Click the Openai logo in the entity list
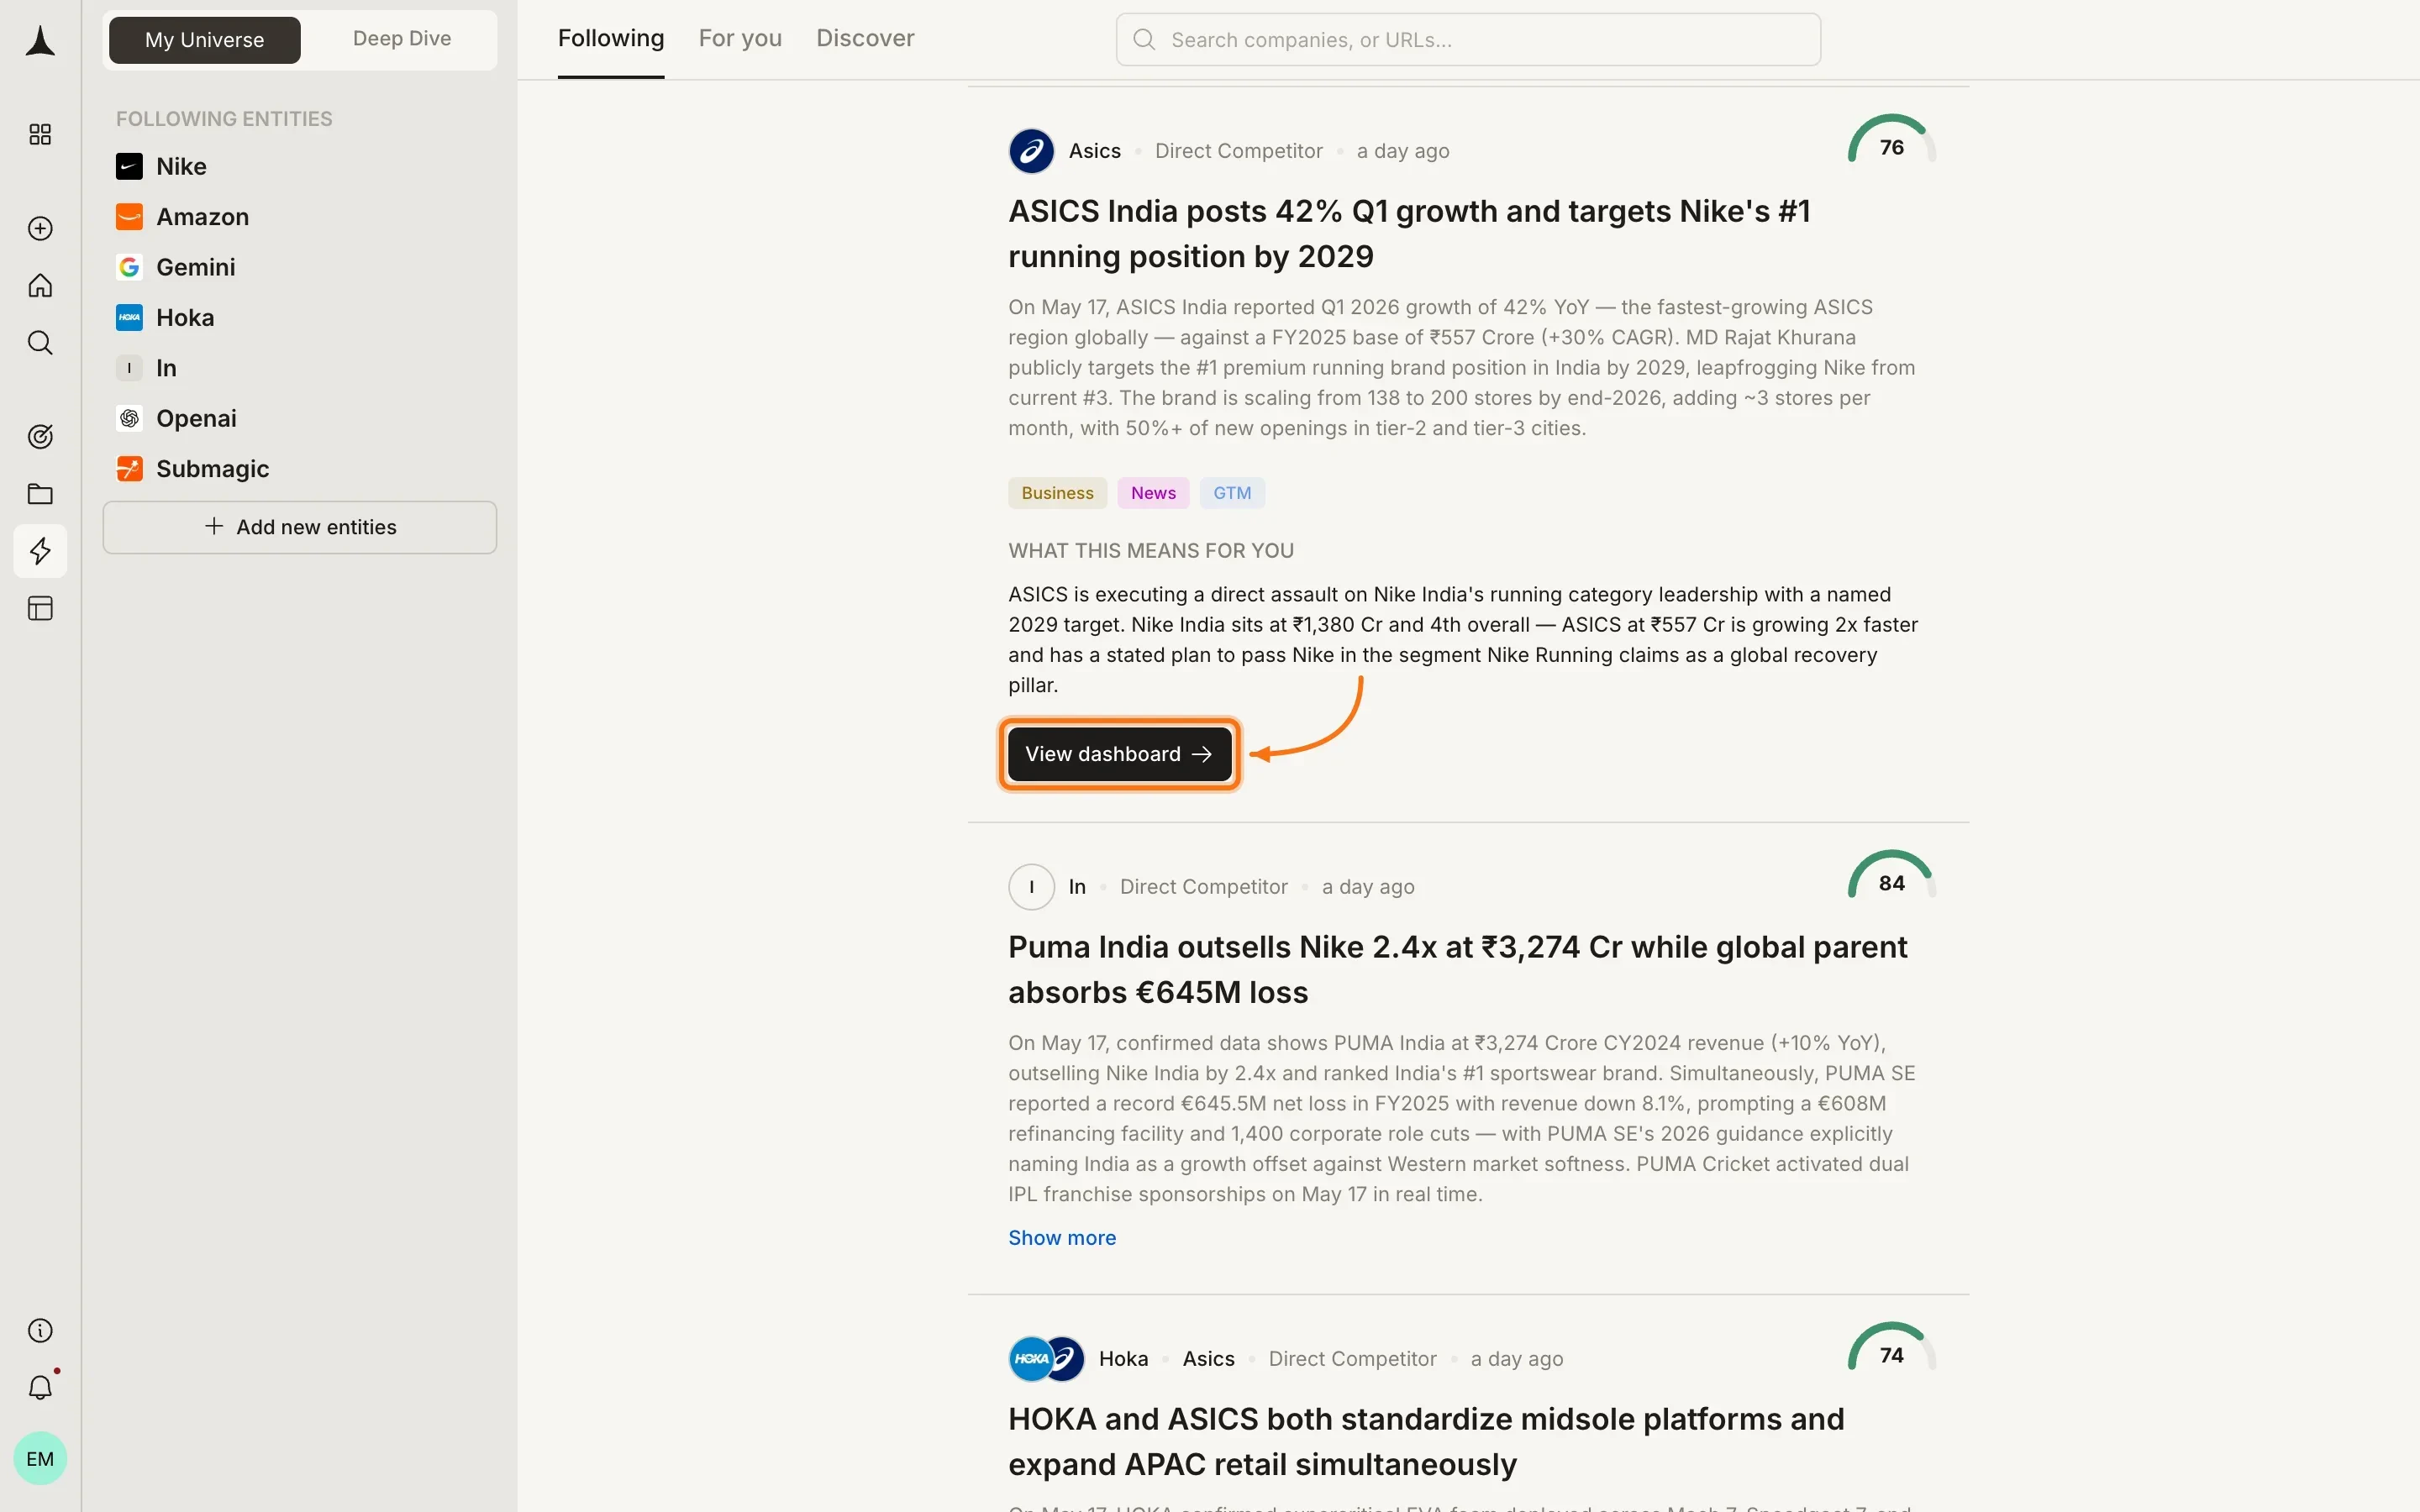The image size is (2420, 1512). (x=129, y=418)
